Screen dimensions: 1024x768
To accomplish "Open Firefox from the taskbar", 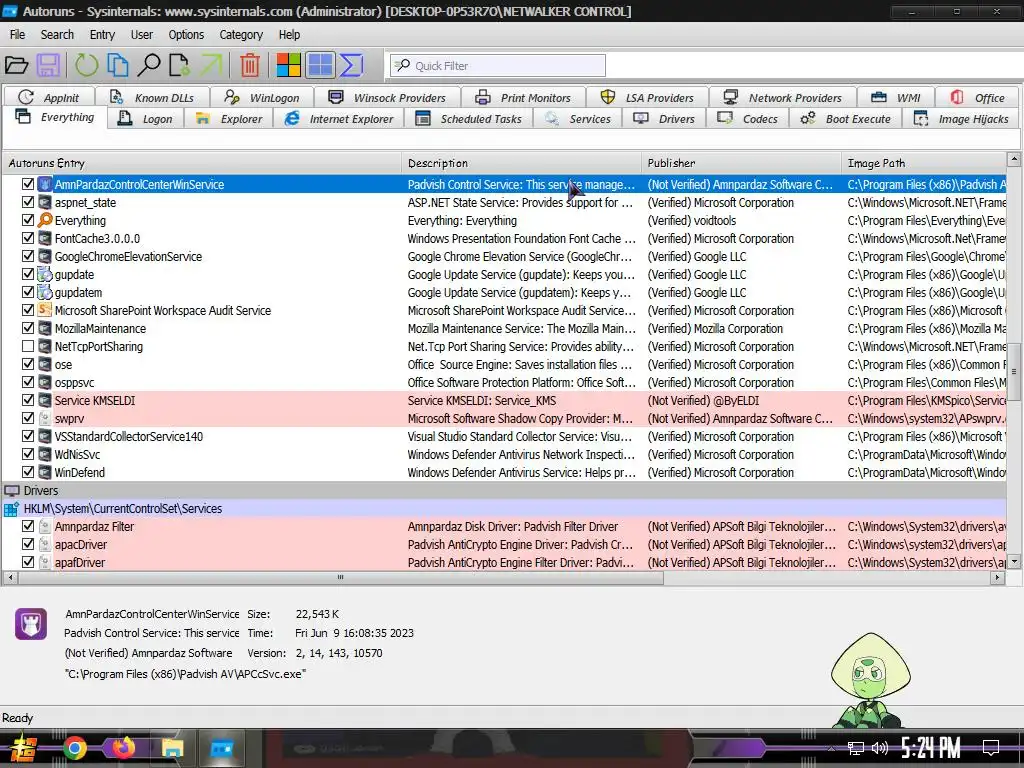I will coord(123,747).
